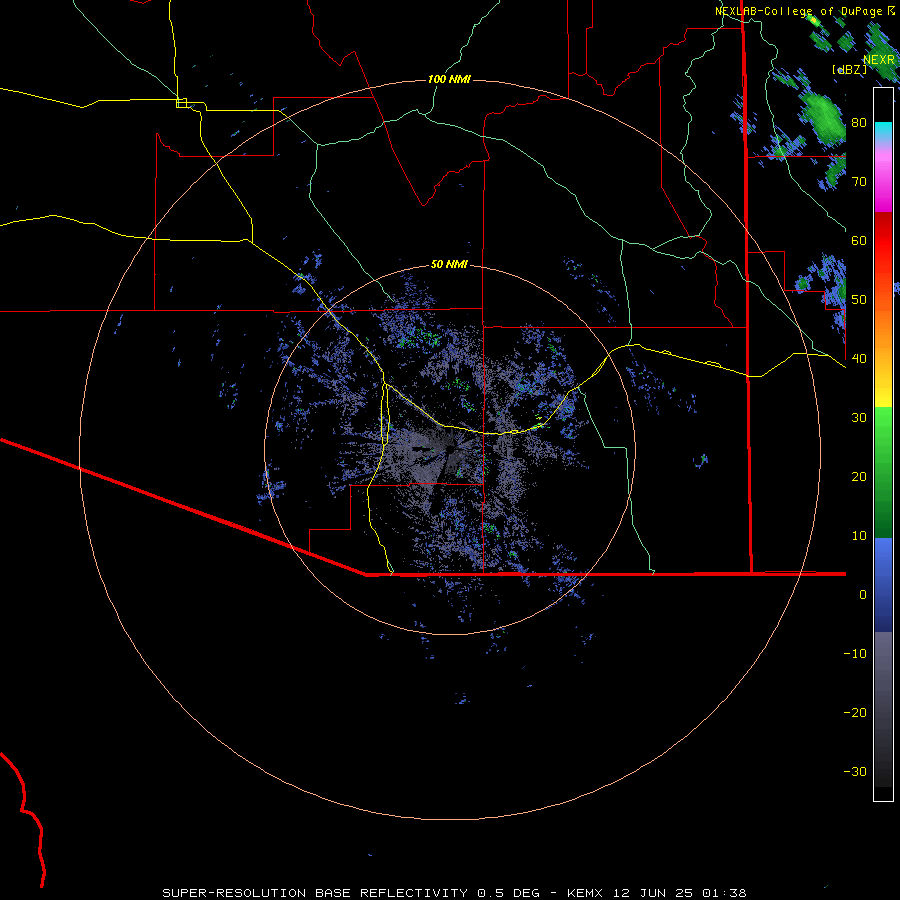This screenshot has width=900, height=900.
Task: Click the dBZ unit label
Action: click(849, 69)
